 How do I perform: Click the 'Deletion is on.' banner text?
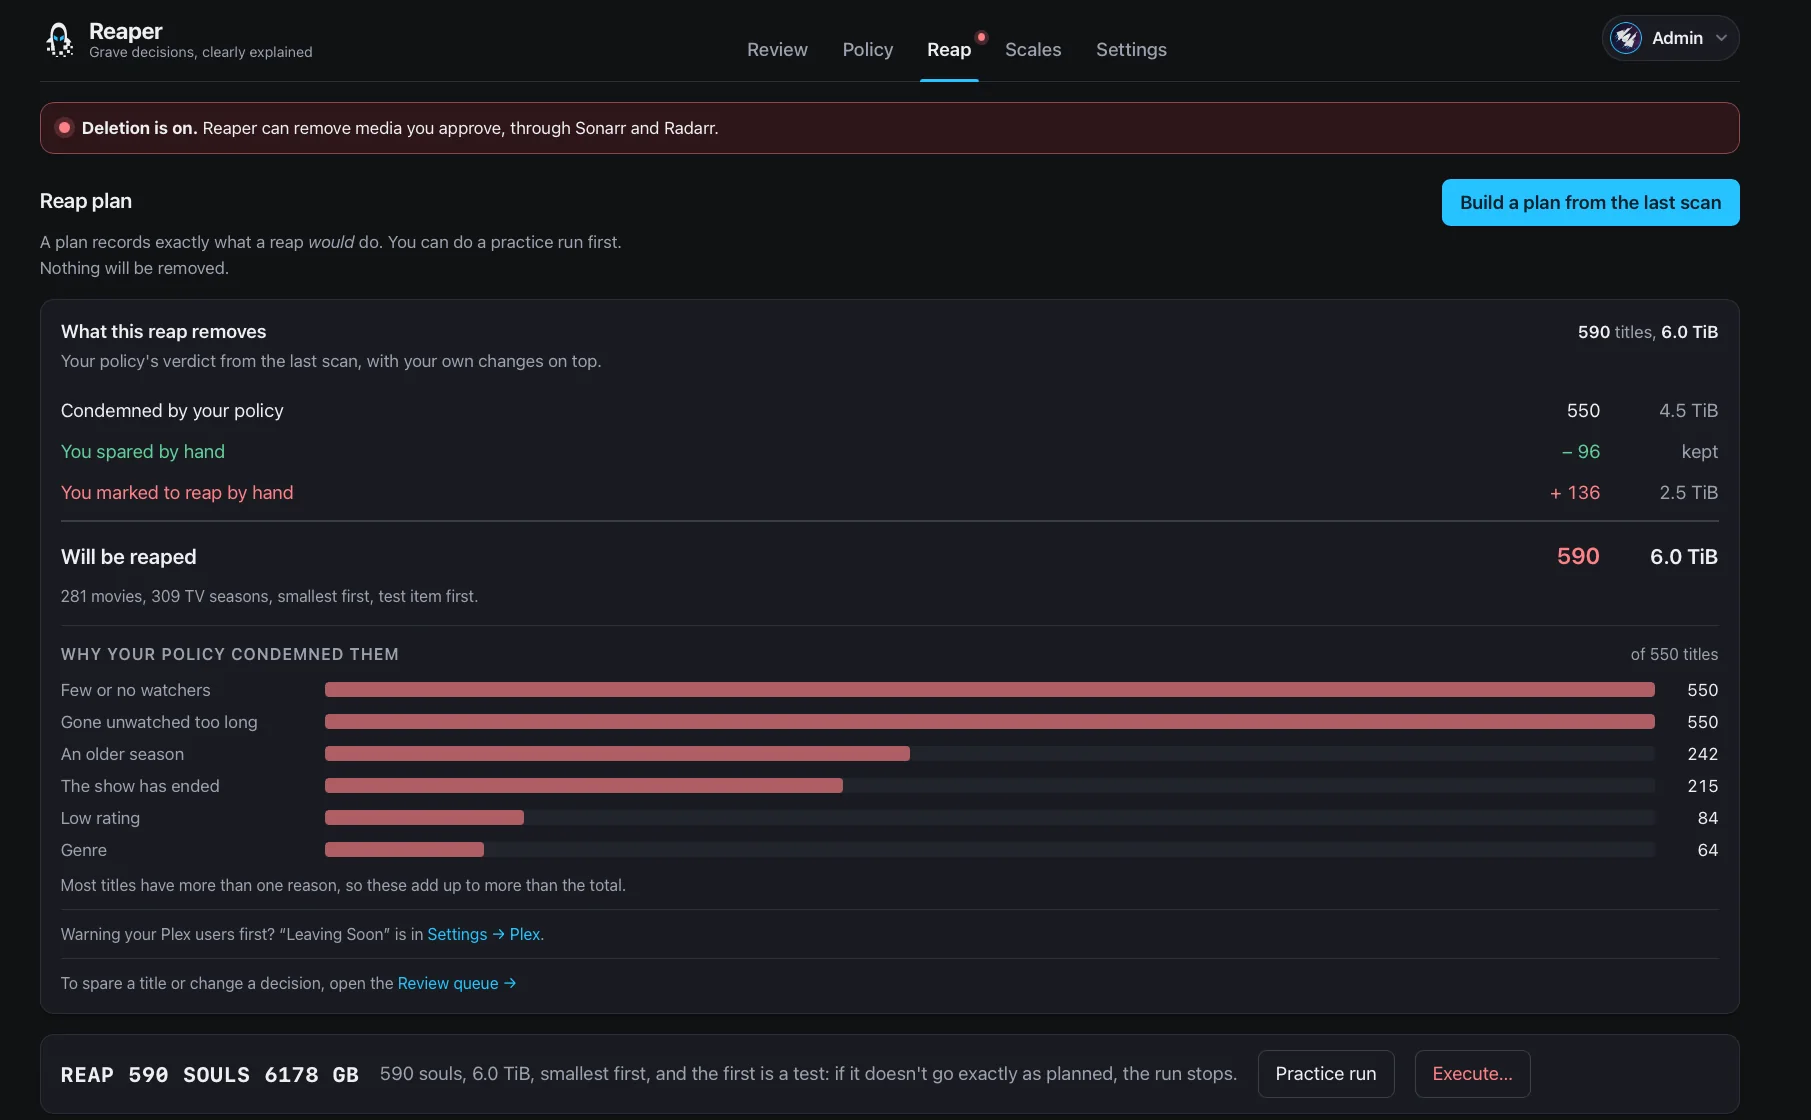(139, 128)
